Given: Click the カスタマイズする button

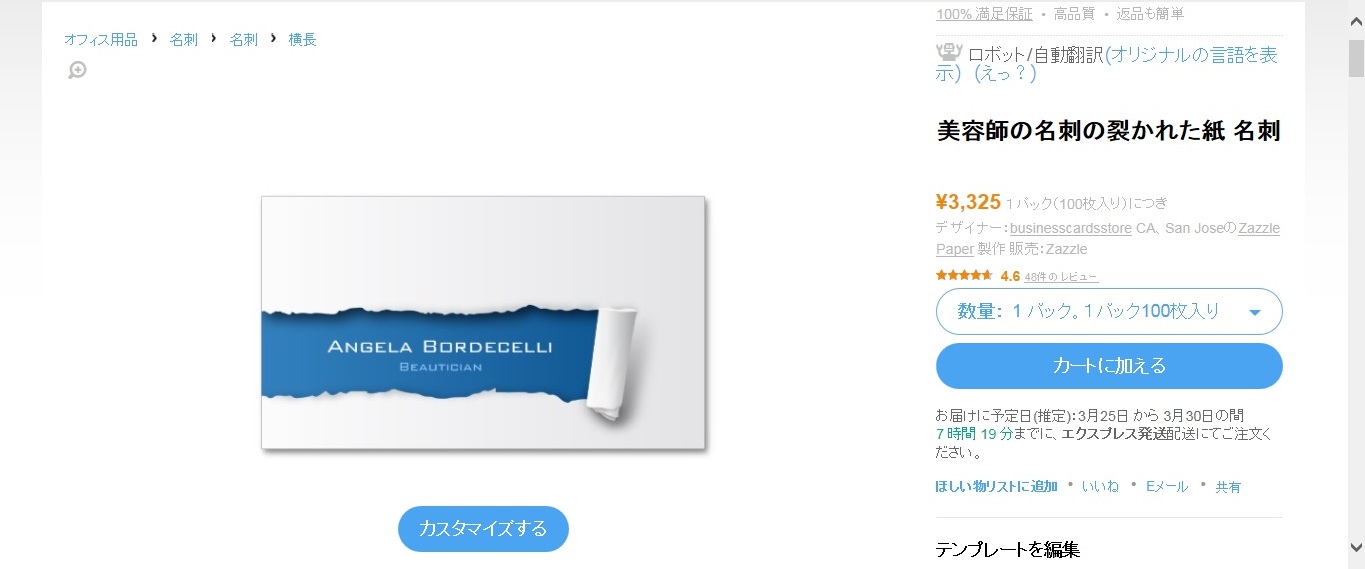Looking at the screenshot, I should pyautogui.click(x=483, y=529).
